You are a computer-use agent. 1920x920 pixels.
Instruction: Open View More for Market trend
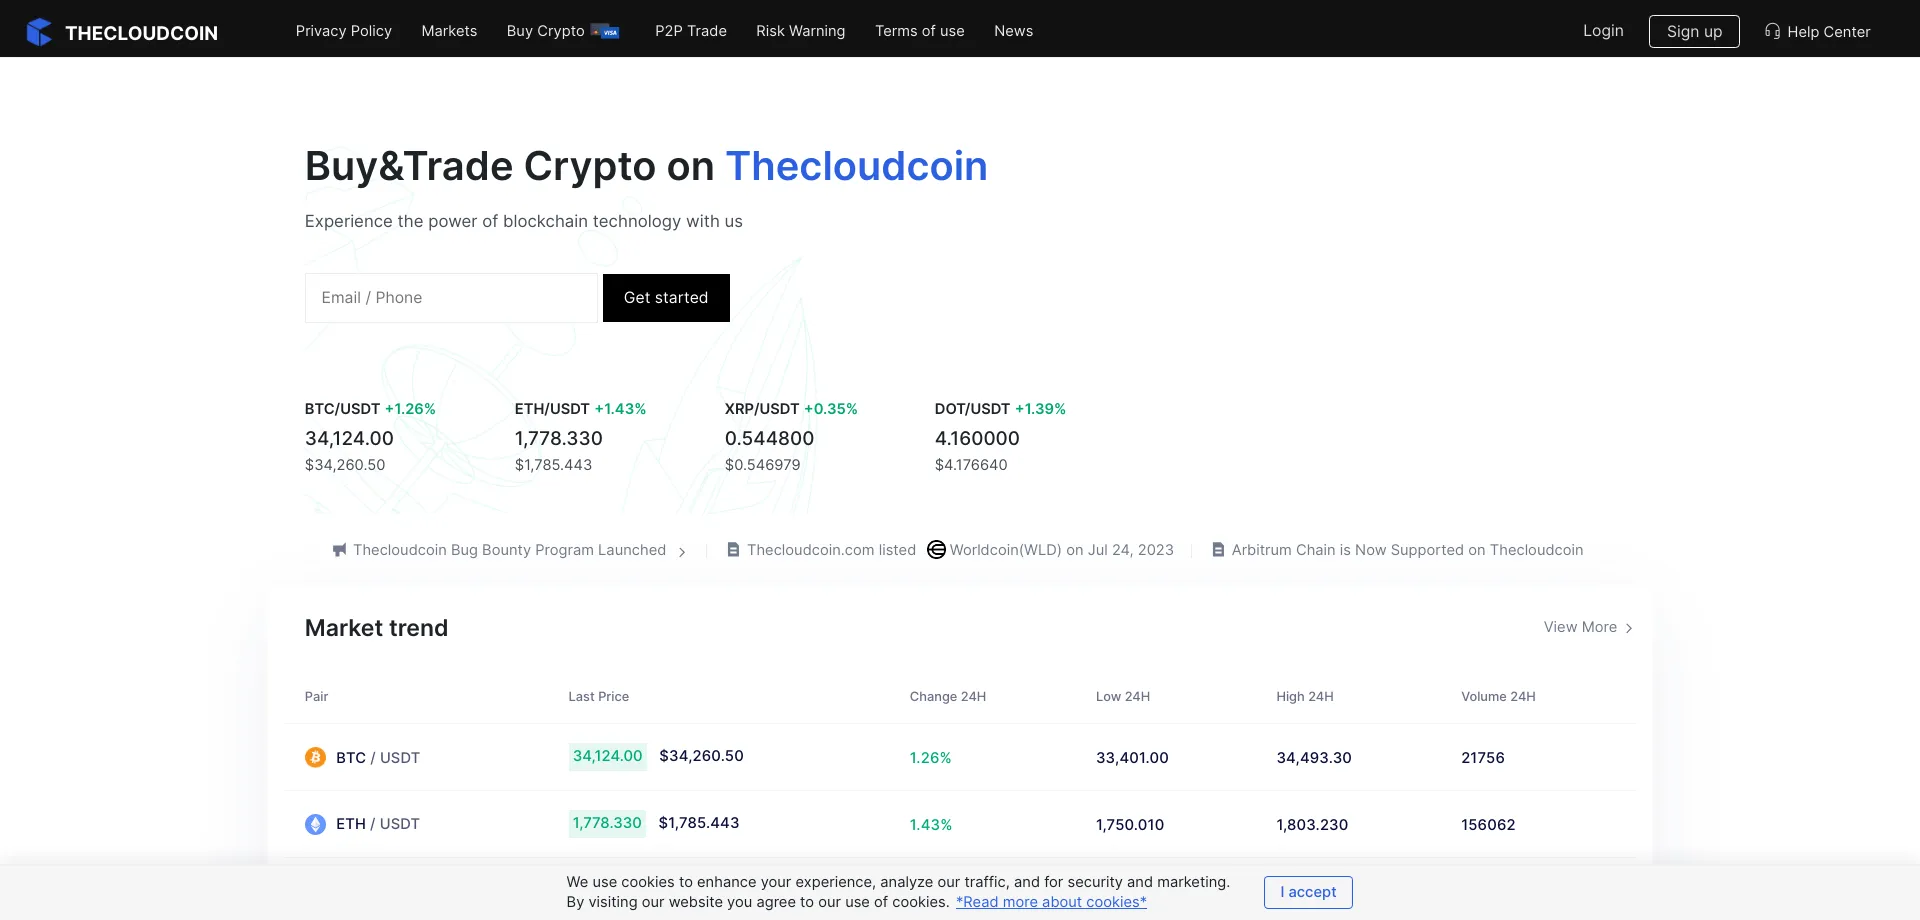click(1588, 627)
